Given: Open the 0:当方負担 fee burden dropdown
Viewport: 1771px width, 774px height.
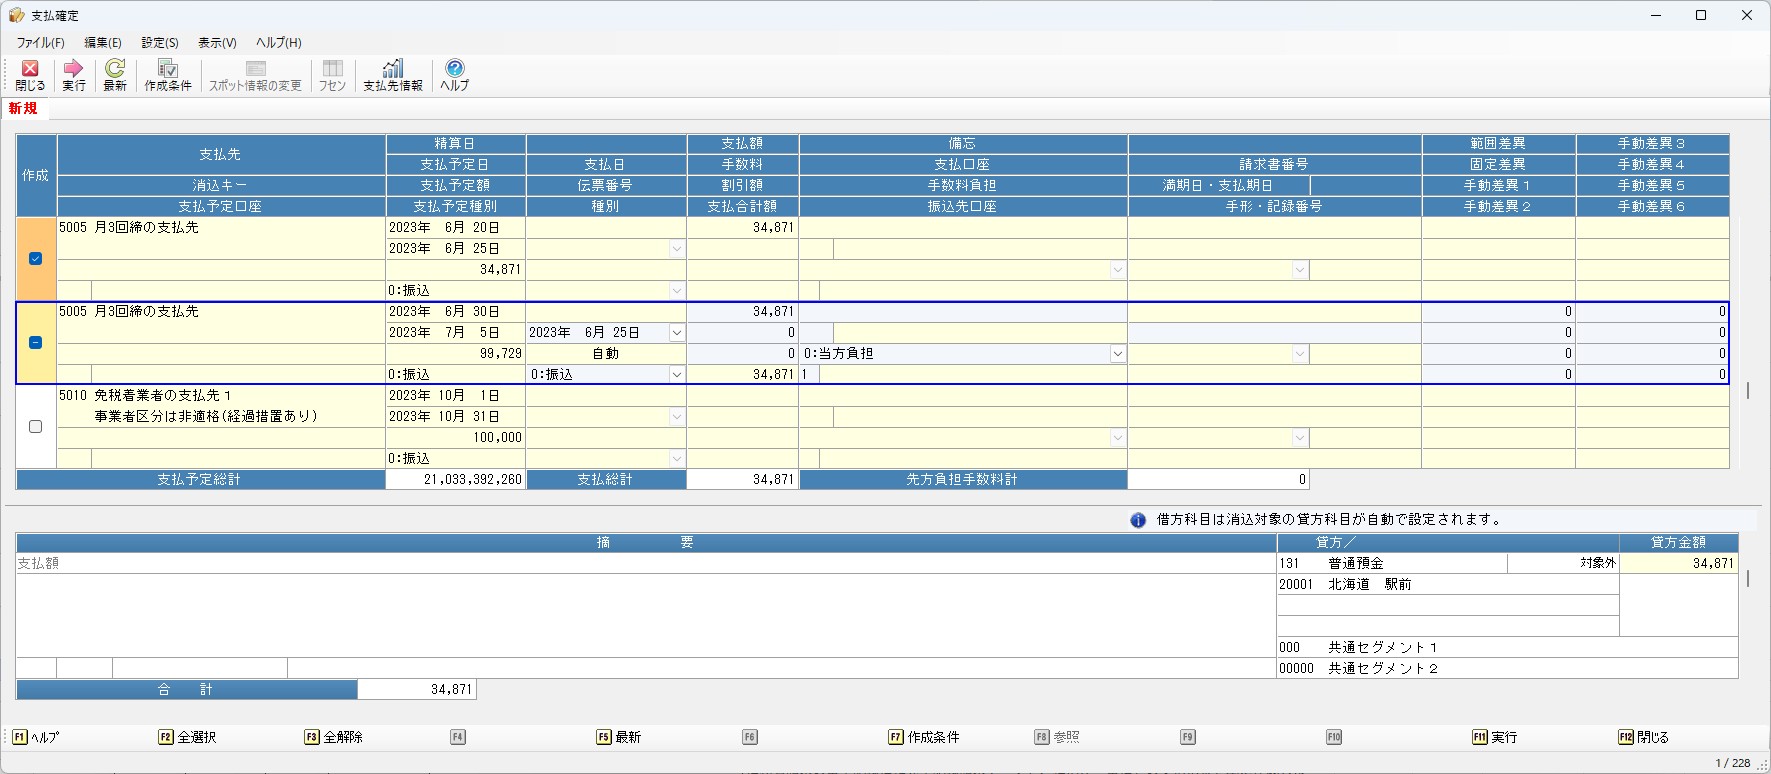Looking at the screenshot, I should [1117, 354].
